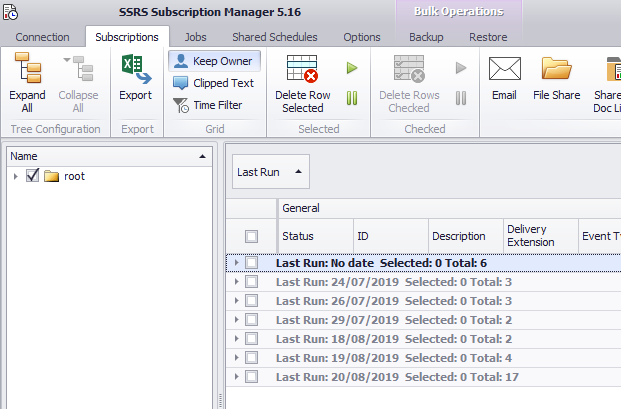The image size is (621, 409).
Task: Click the vertical splitter grip between panels
Action: (220, 400)
